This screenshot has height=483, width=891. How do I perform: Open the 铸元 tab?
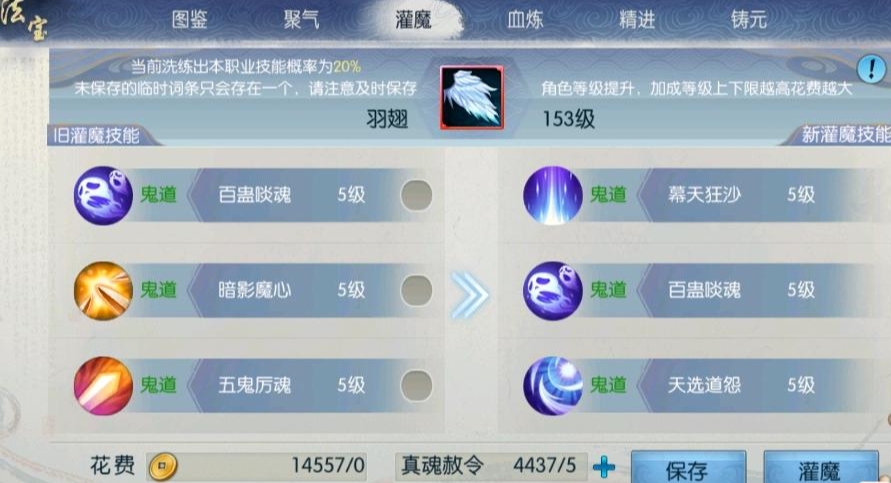point(749,20)
